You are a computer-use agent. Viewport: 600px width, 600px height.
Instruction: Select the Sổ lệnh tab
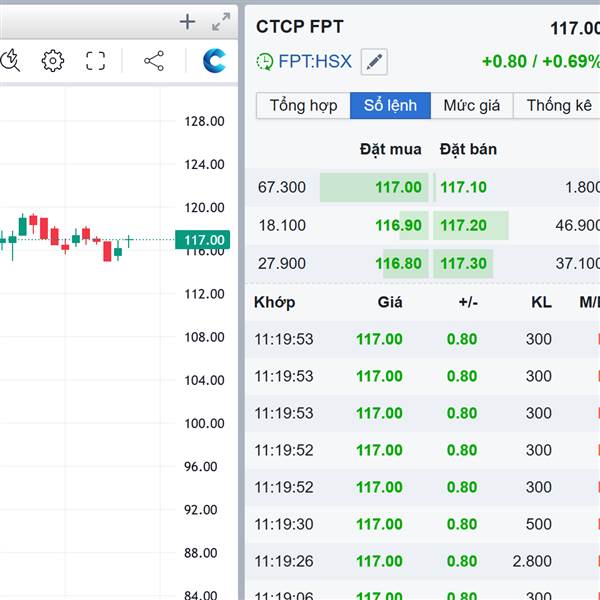tap(390, 106)
